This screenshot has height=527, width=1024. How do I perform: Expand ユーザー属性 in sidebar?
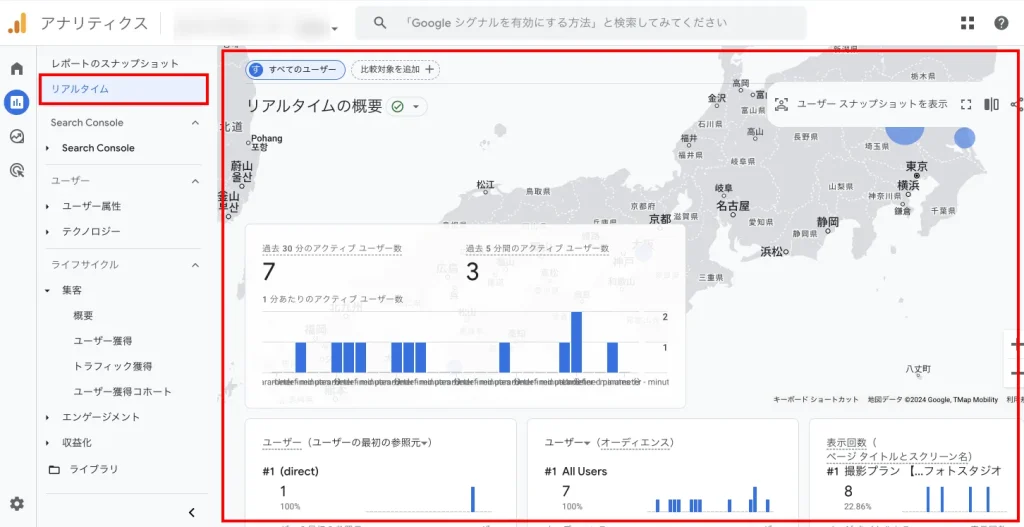[x=48, y=206]
